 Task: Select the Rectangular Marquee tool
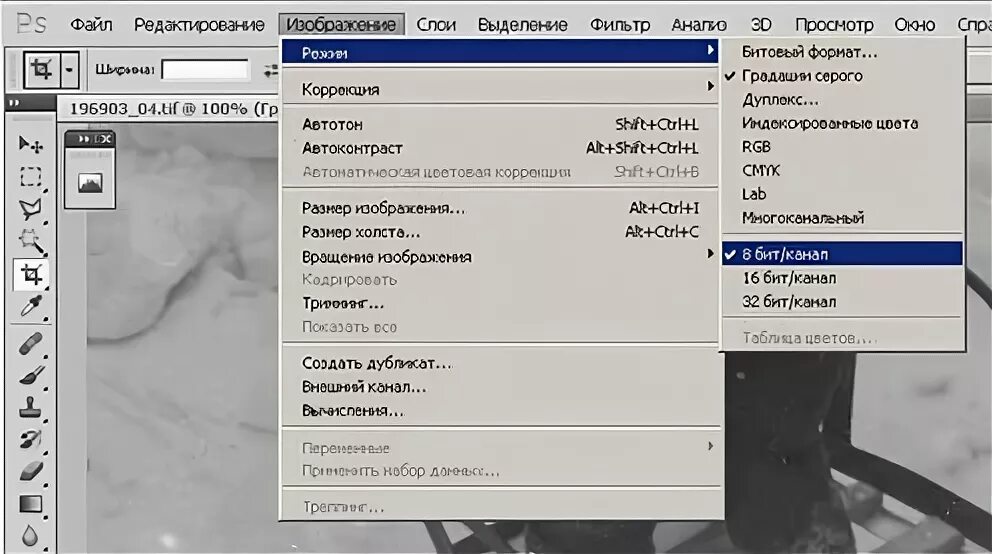(30, 176)
